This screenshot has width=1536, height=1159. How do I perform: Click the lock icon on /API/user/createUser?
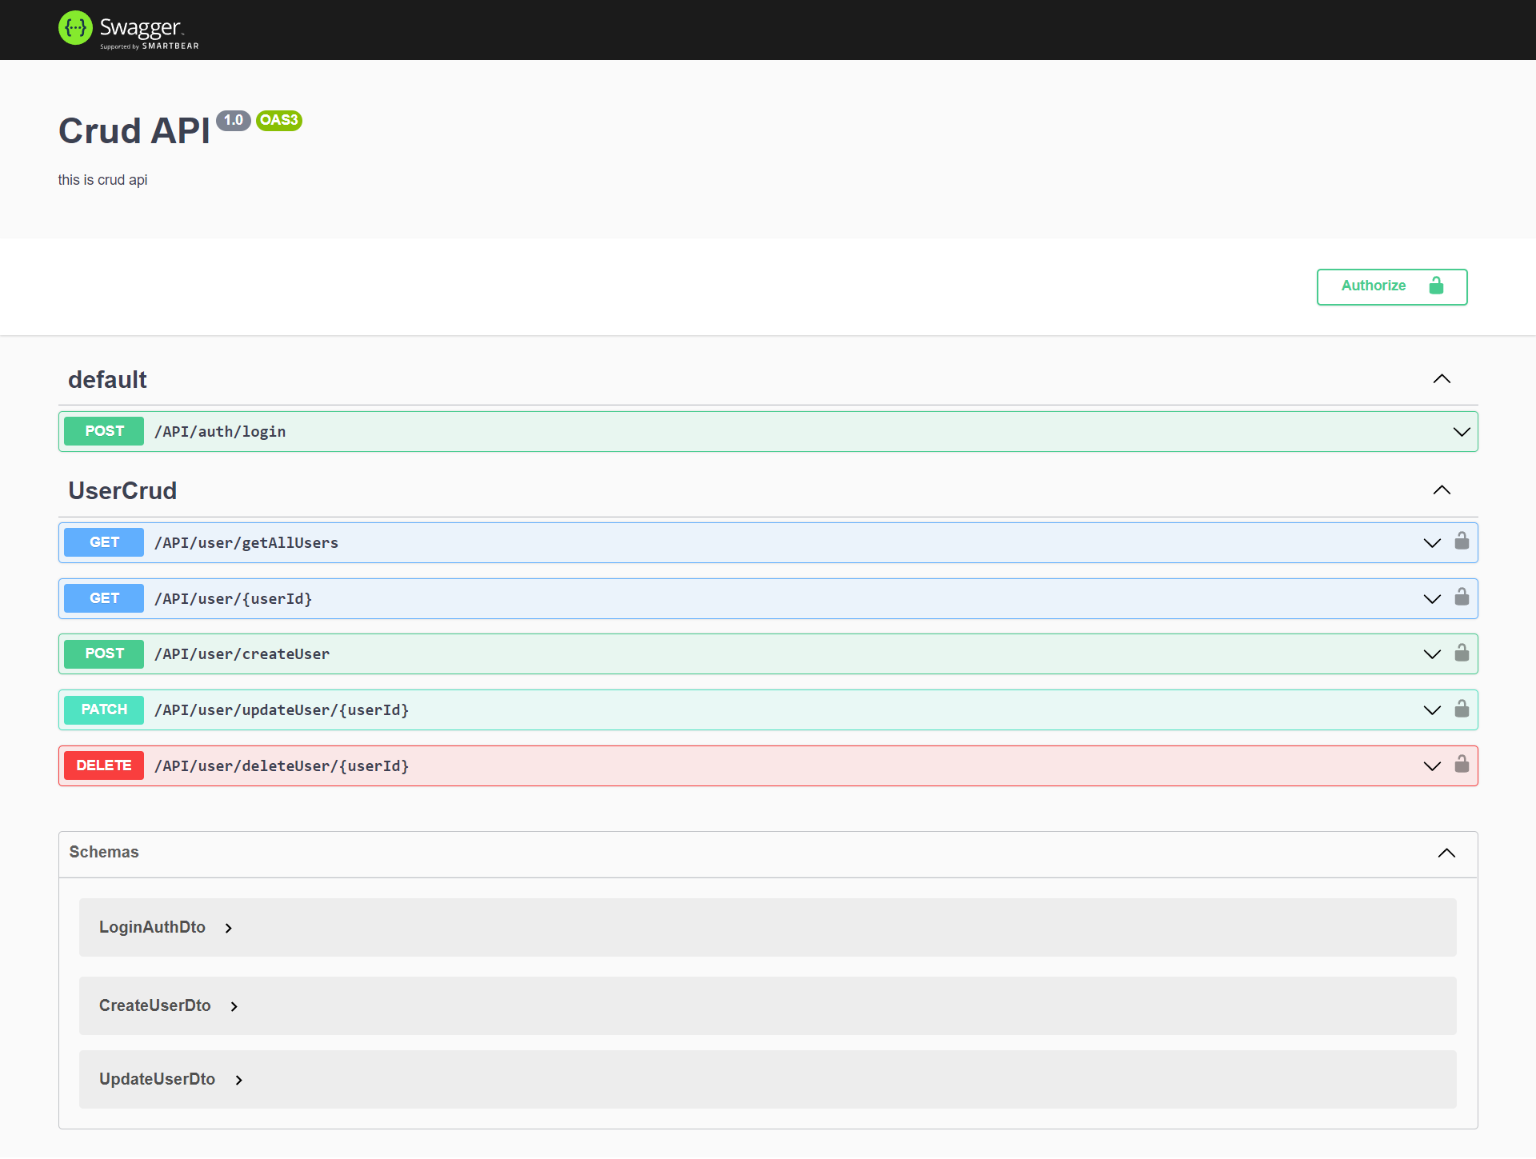pyautogui.click(x=1461, y=653)
